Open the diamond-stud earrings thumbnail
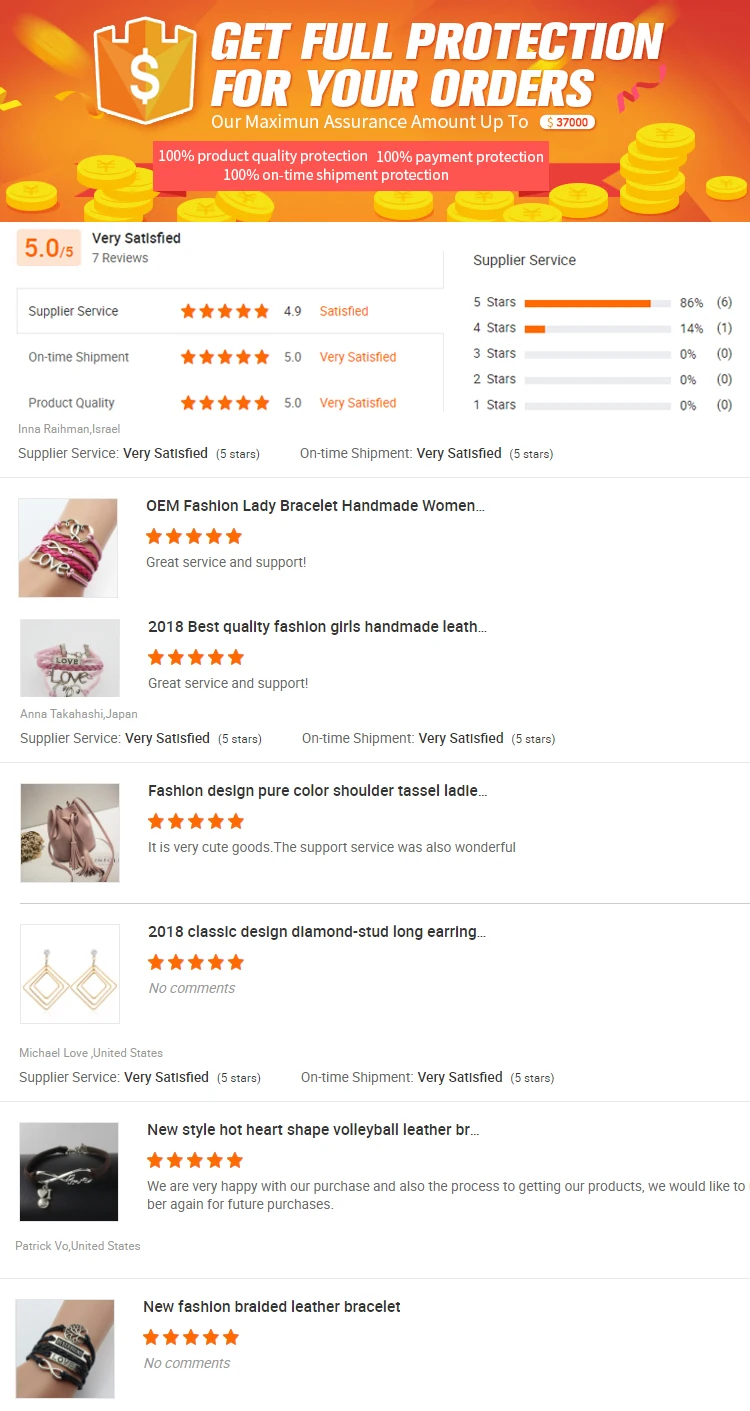 pyautogui.click(x=70, y=974)
